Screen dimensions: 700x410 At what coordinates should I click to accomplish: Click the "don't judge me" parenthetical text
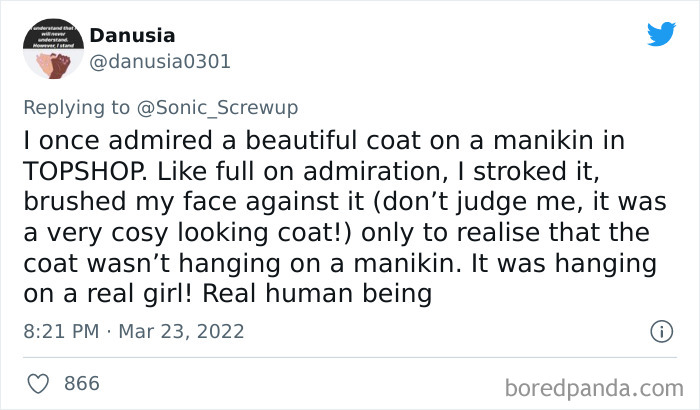point(482,200)
